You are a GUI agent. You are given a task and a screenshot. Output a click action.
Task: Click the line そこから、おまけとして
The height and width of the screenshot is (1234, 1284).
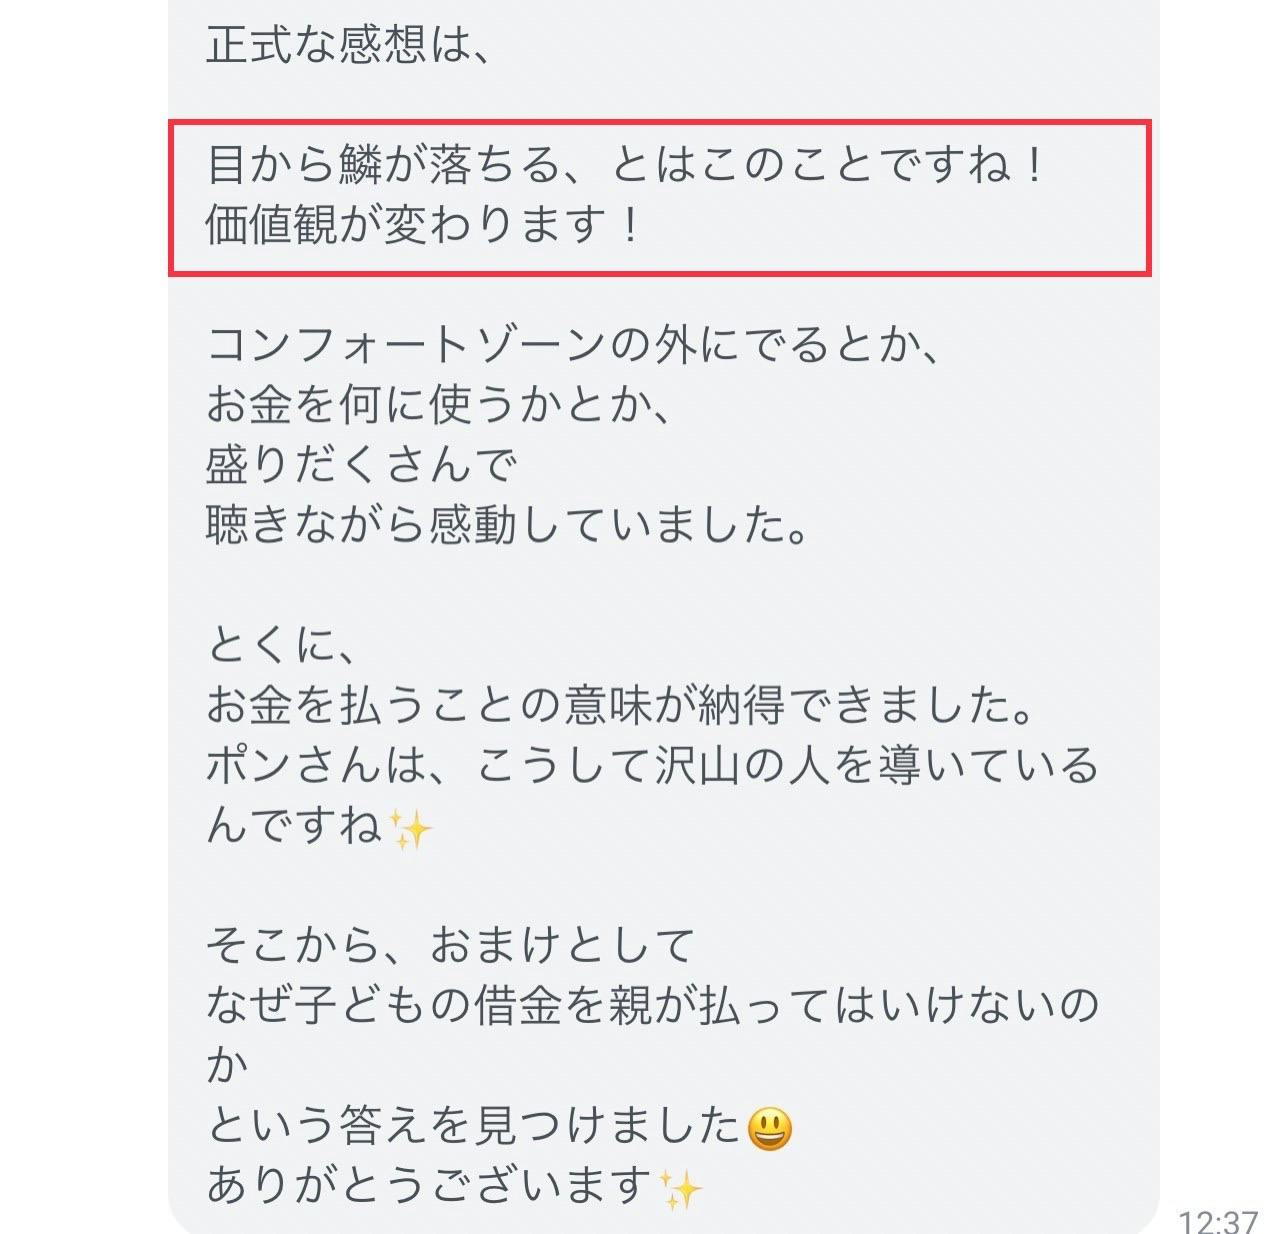tap(450, 946)
